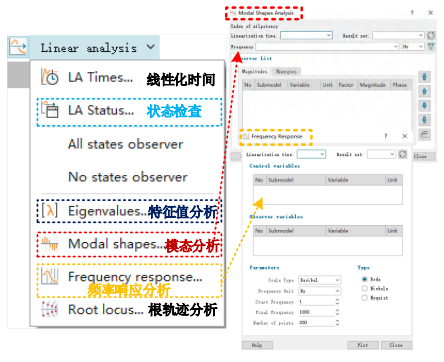Click the Eigenvalues lambda icon
The width and height of the screenshot is (444, 362).
pyautogui.click(x=50, y=210)
